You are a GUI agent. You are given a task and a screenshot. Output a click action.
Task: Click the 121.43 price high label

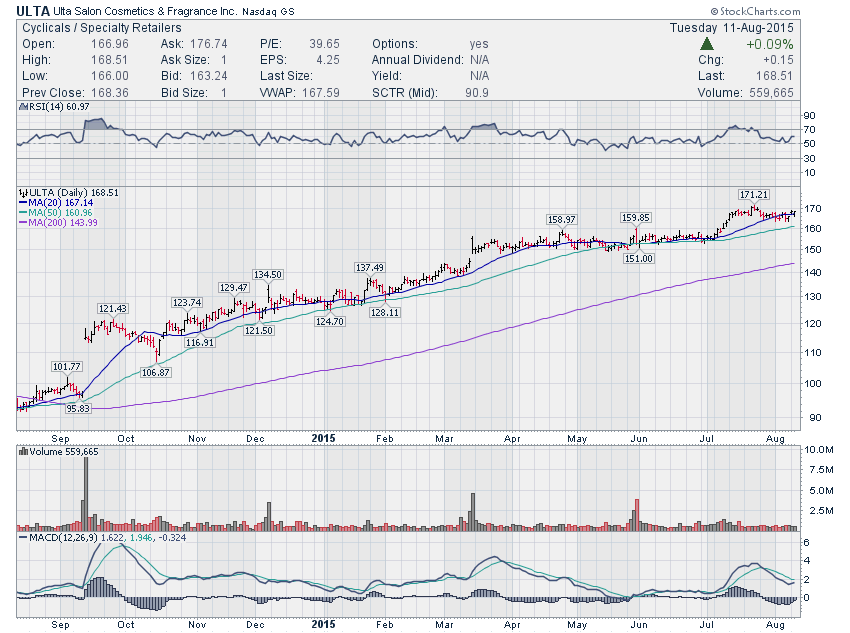click(x=112, y=308)
